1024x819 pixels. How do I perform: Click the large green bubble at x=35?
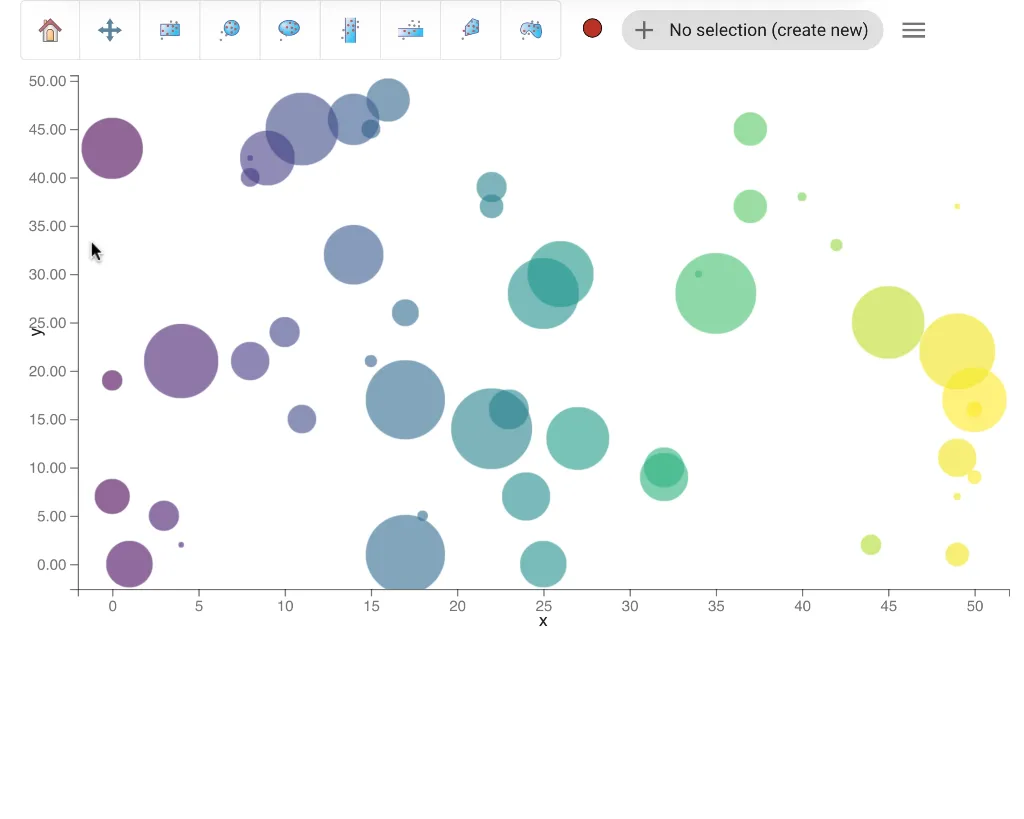pos(715,293)
